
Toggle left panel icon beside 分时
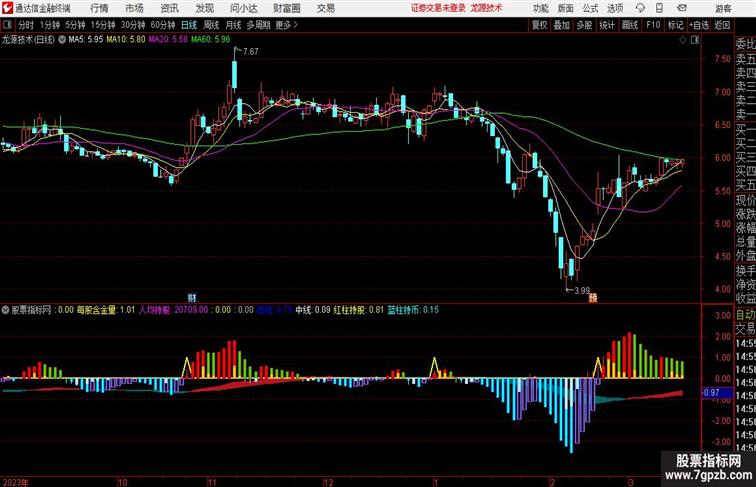coord(7,25)
